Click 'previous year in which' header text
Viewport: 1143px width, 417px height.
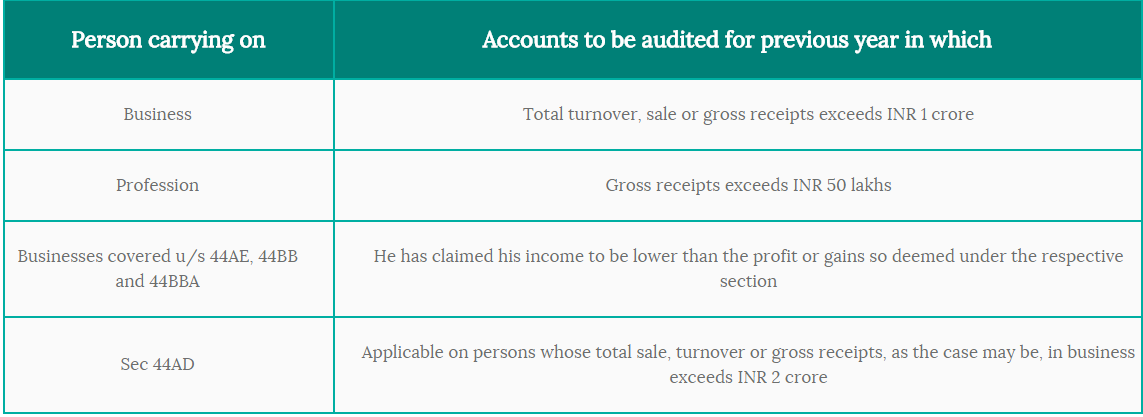tap(875, 40)
